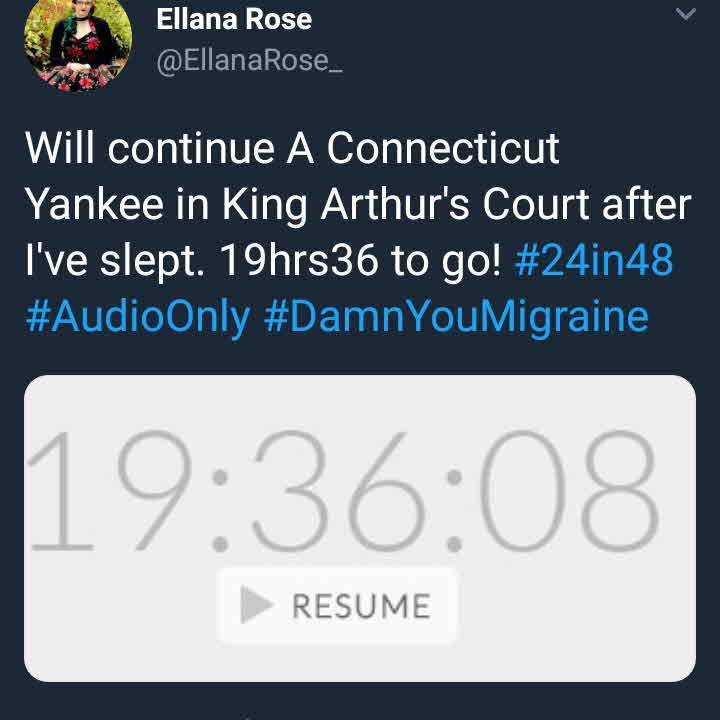720x720 pixels.
Task: Click the text "Yankee in King Arthur's Court"
Action: click(x=307, y=205)
